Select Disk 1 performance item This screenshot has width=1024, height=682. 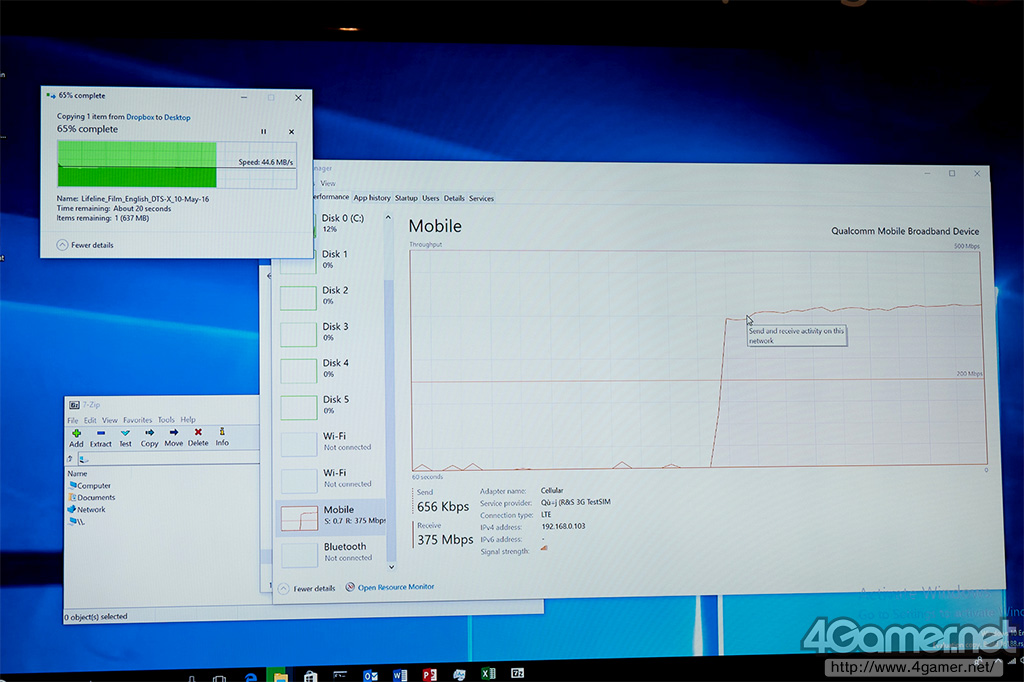pyautogui.click(x=332, y=259)
